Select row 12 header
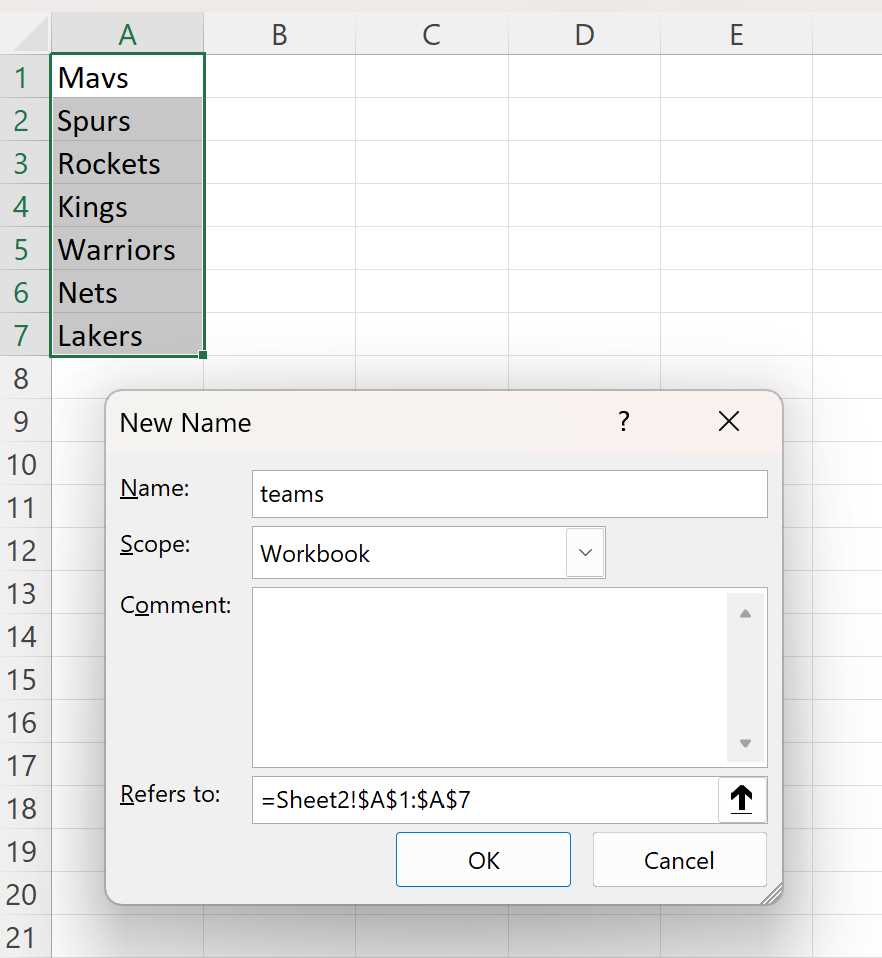882x958 pixels. click(25, 550)
